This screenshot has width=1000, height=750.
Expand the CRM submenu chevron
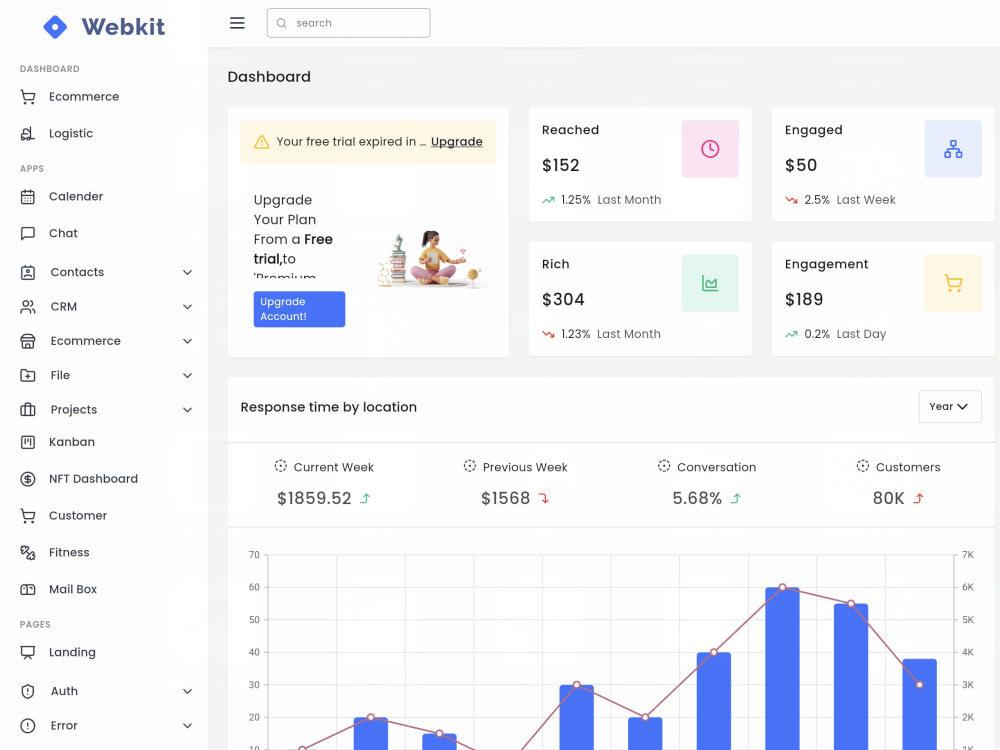point(188,307)
